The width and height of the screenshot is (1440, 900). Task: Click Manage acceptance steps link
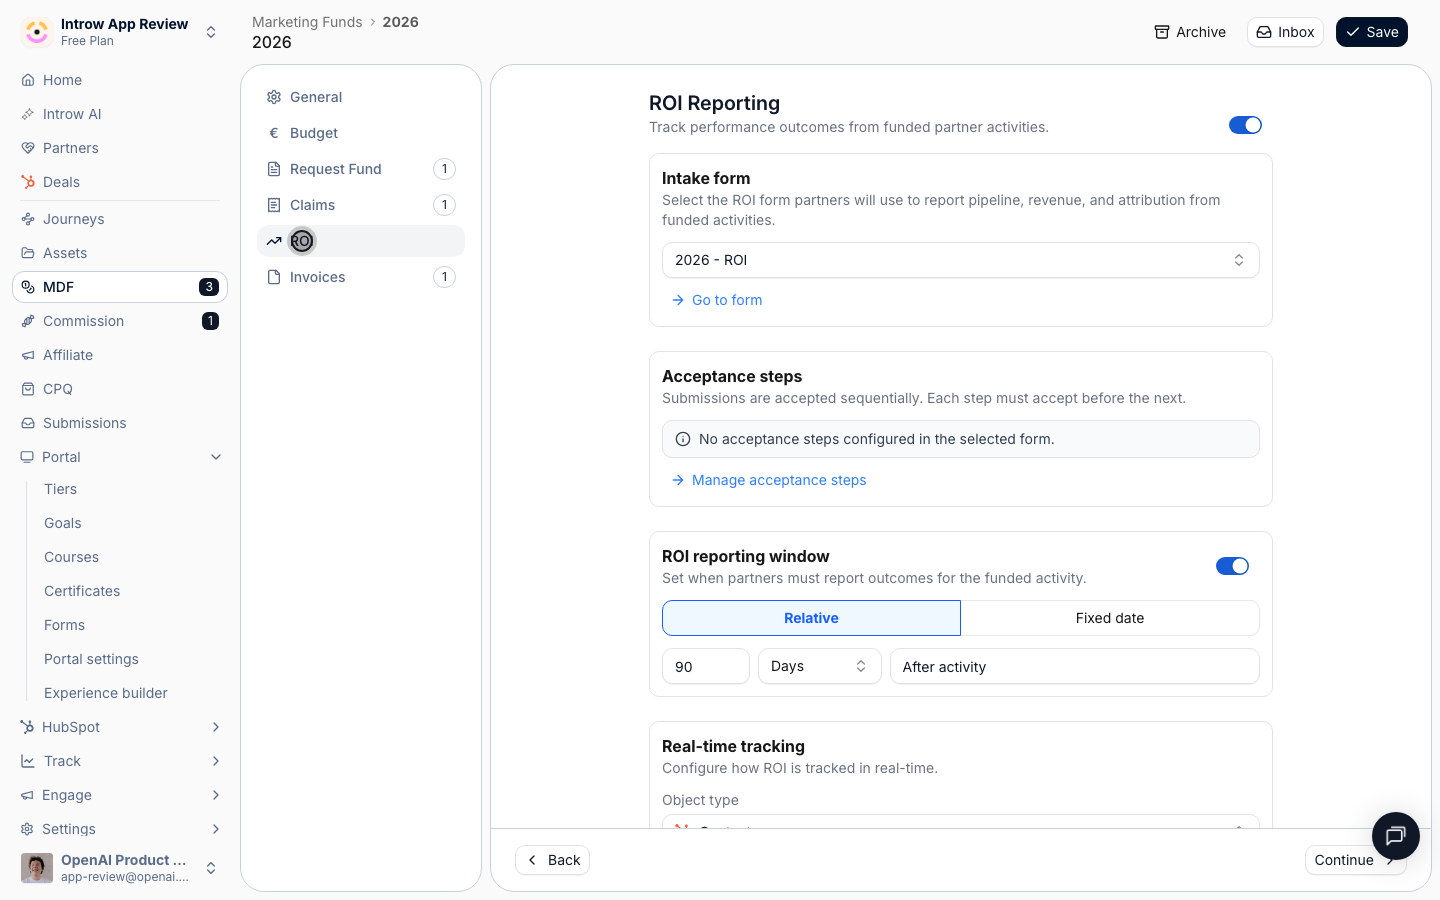(768, 480)
